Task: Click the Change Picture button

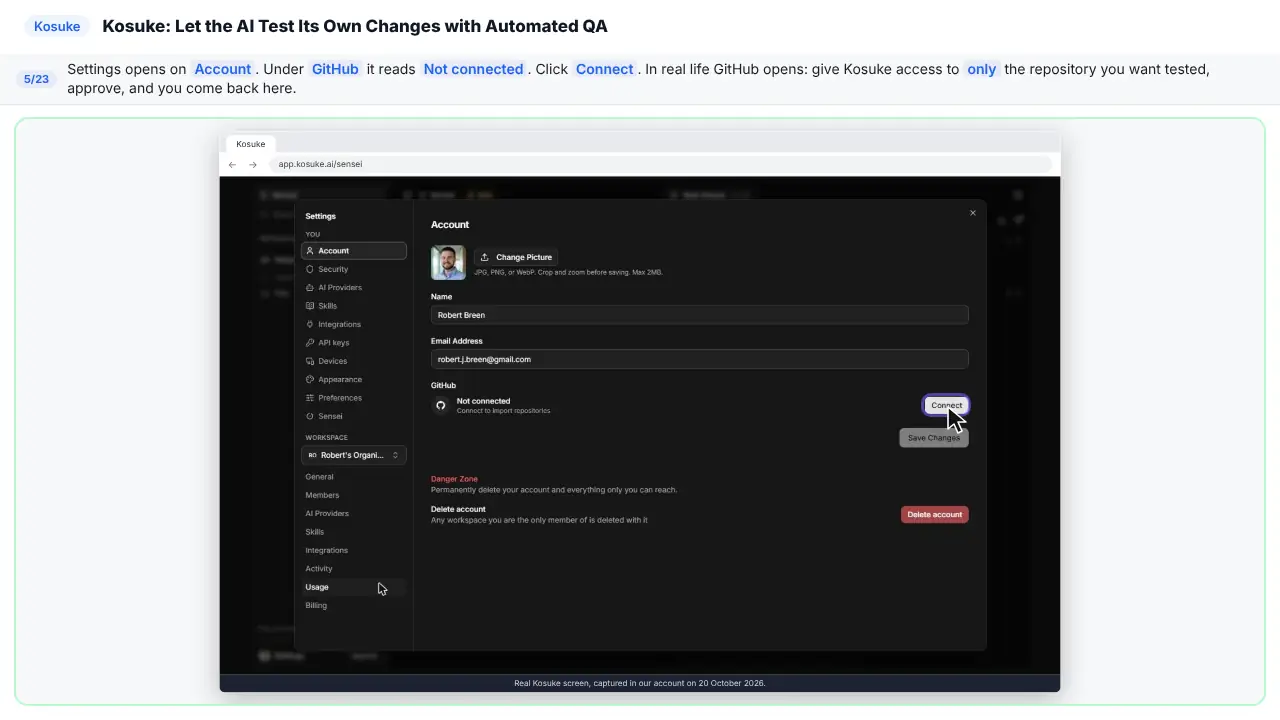Action: point(516,257)
